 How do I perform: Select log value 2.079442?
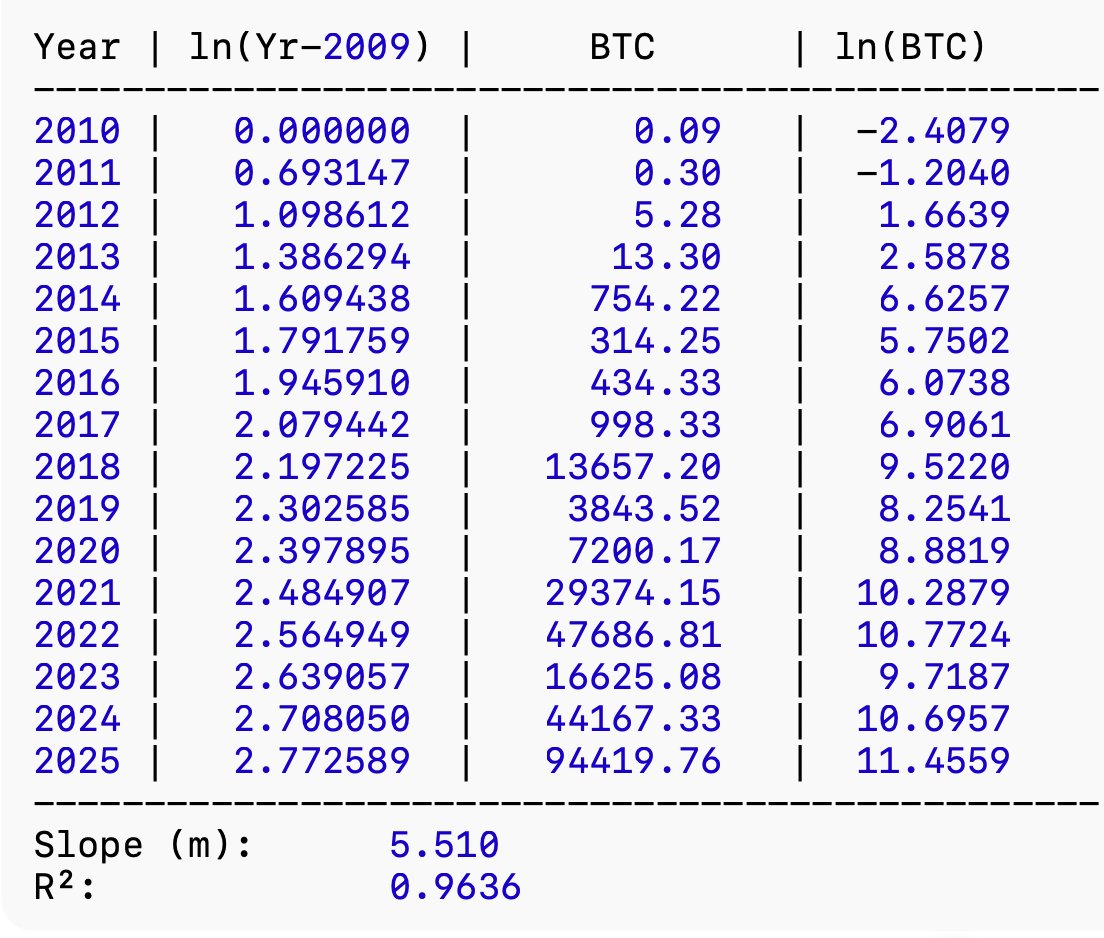pos(322,425)
